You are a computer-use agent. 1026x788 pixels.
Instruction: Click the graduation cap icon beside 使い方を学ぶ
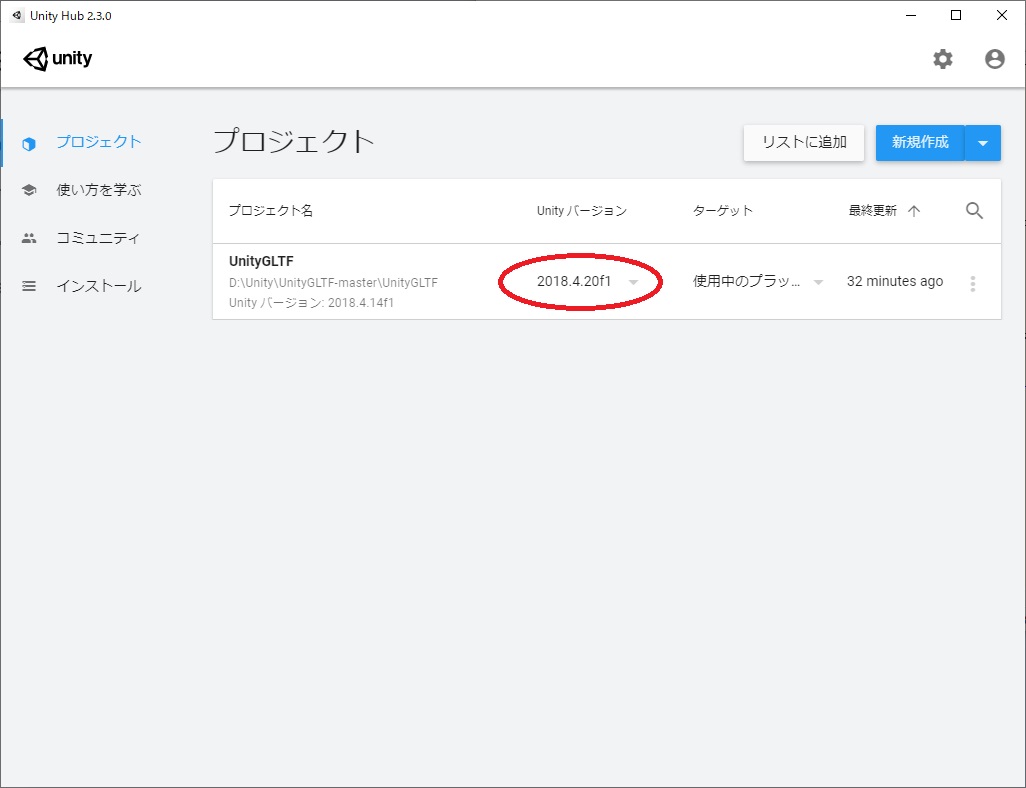click(29, 190)
